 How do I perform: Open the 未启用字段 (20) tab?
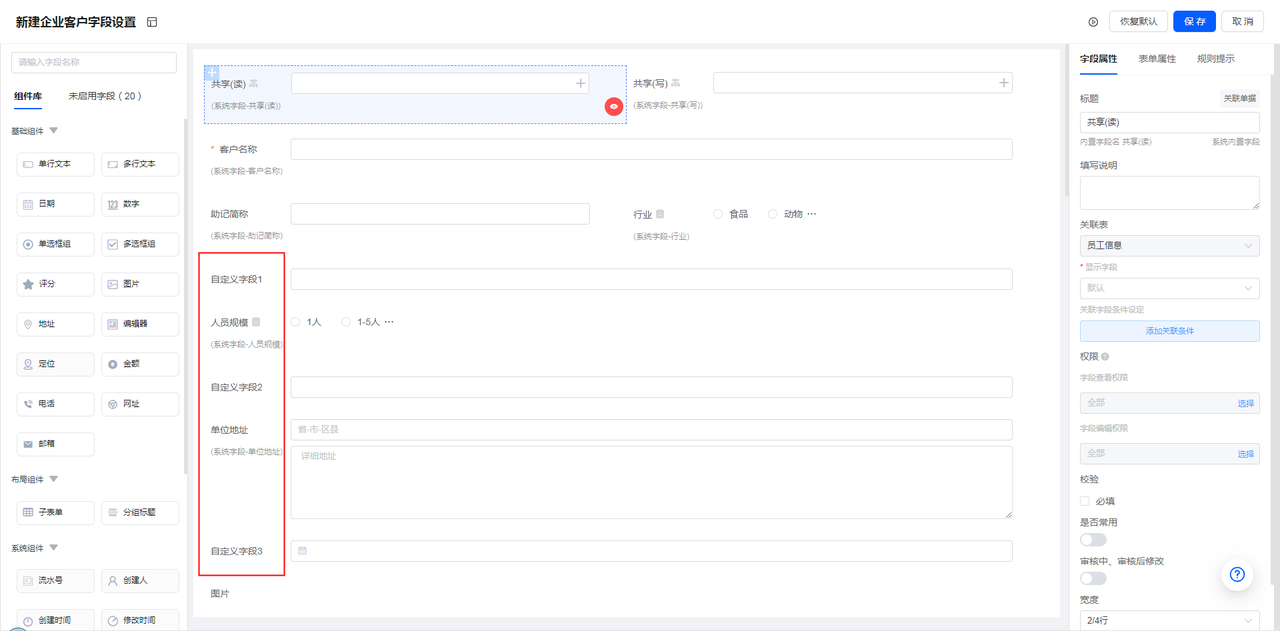coord(104,96)
